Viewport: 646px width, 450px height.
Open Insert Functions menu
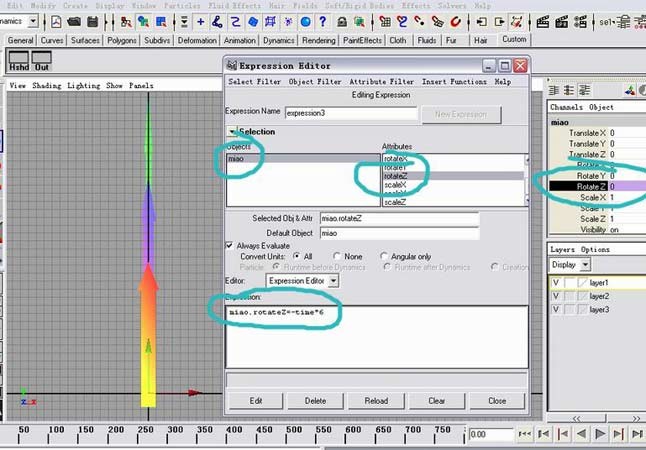pos(454,82)
